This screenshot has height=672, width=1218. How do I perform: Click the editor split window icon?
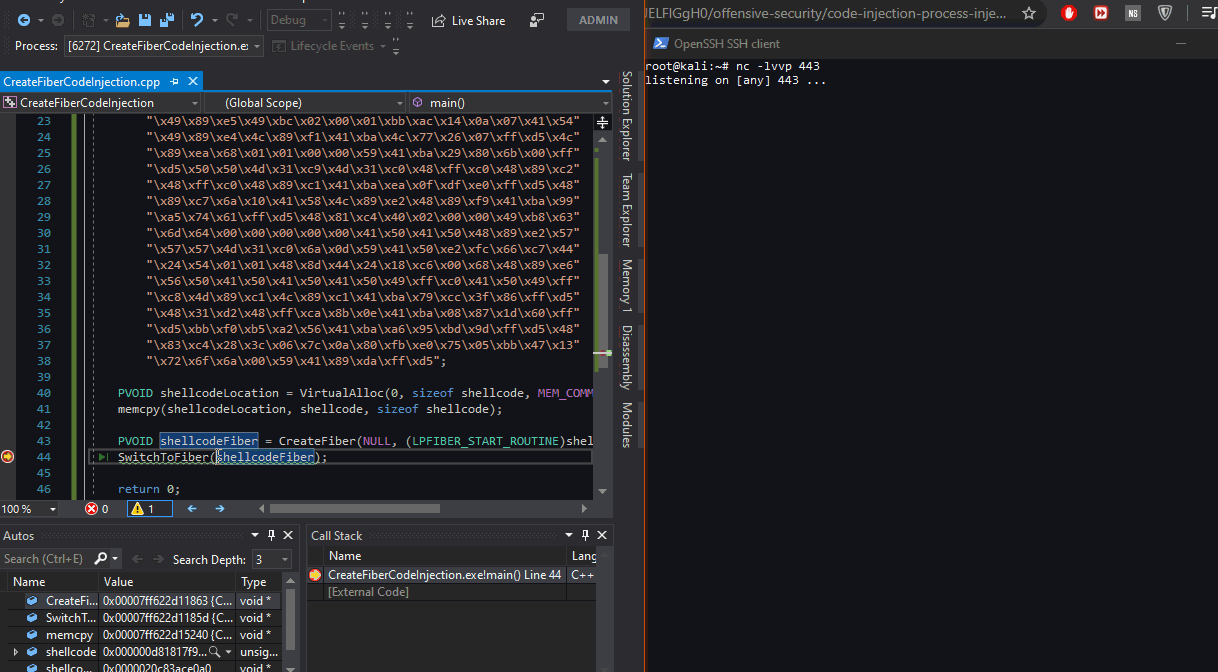pyautogui.click(x=603, y=122)
